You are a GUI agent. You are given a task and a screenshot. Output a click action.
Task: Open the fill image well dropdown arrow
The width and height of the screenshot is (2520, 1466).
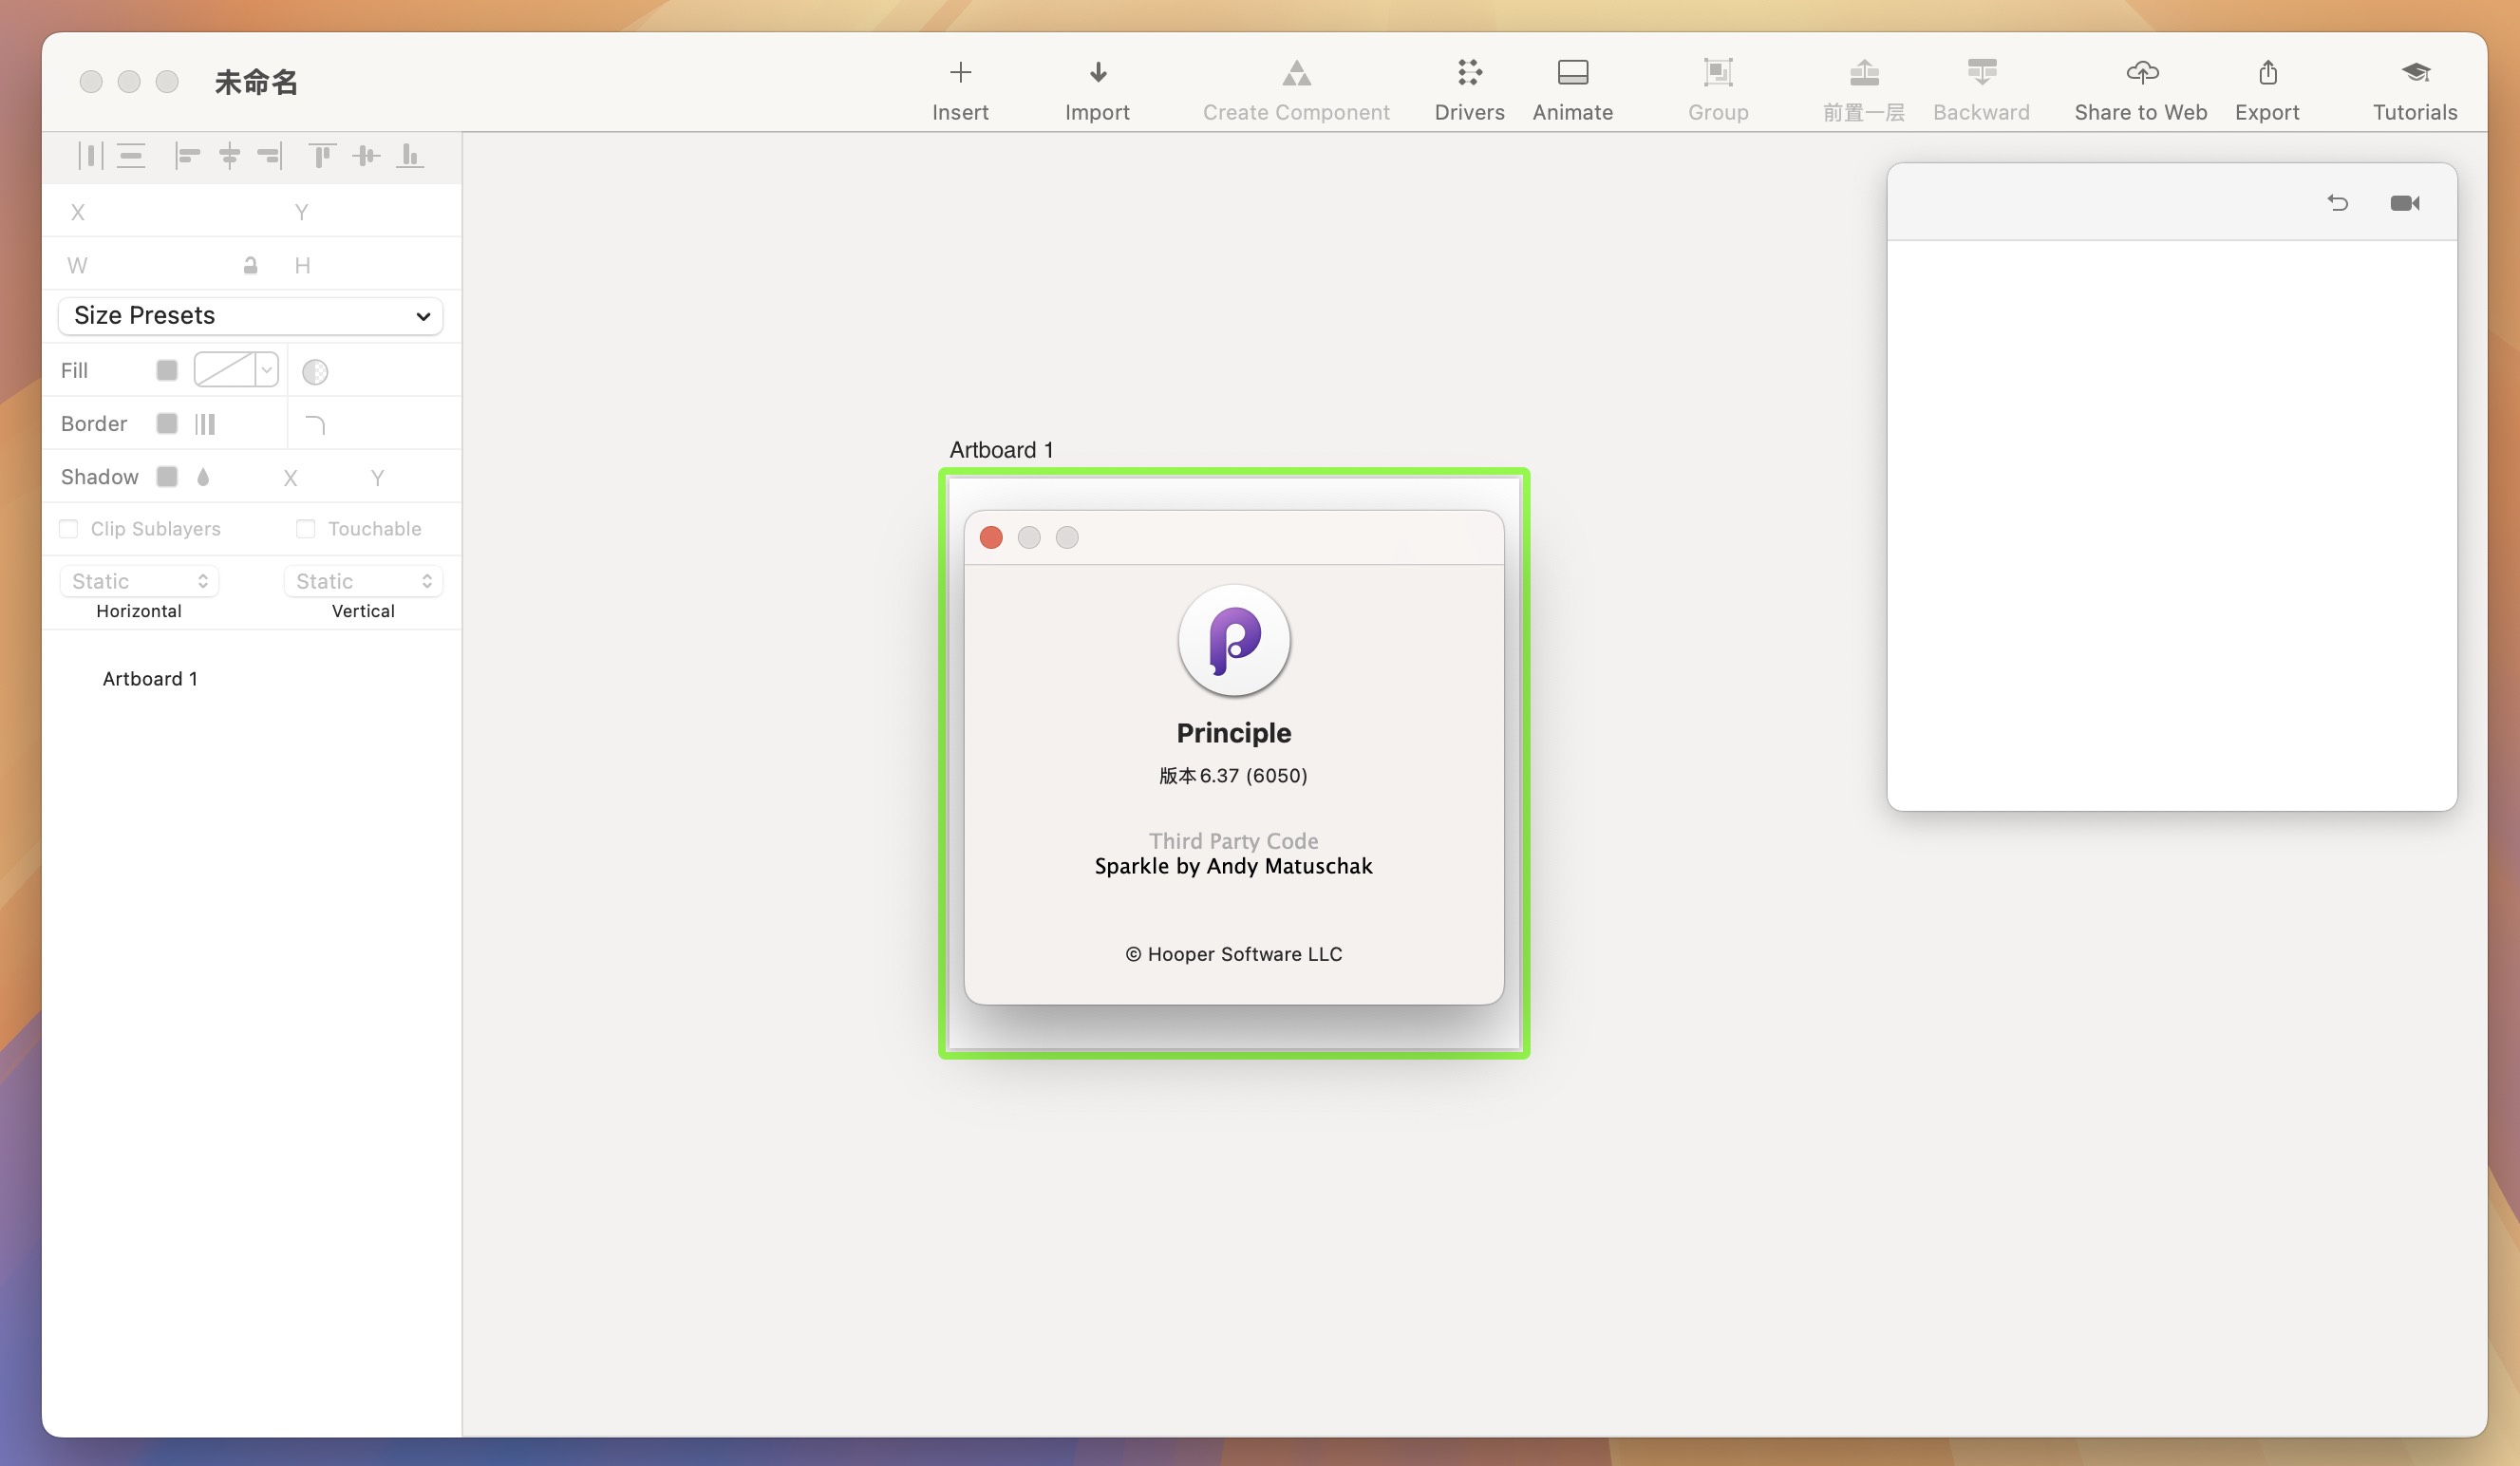point(266,370)
